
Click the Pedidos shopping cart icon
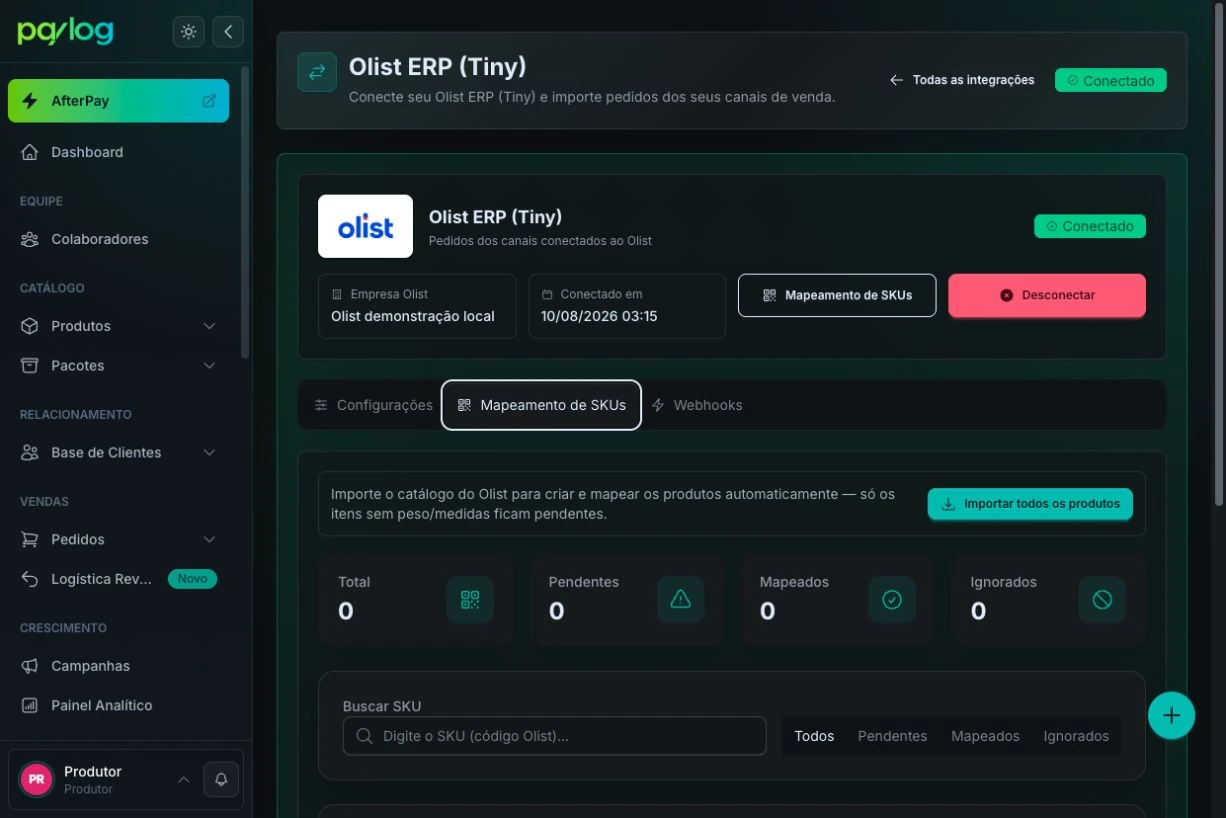[30, 539]
